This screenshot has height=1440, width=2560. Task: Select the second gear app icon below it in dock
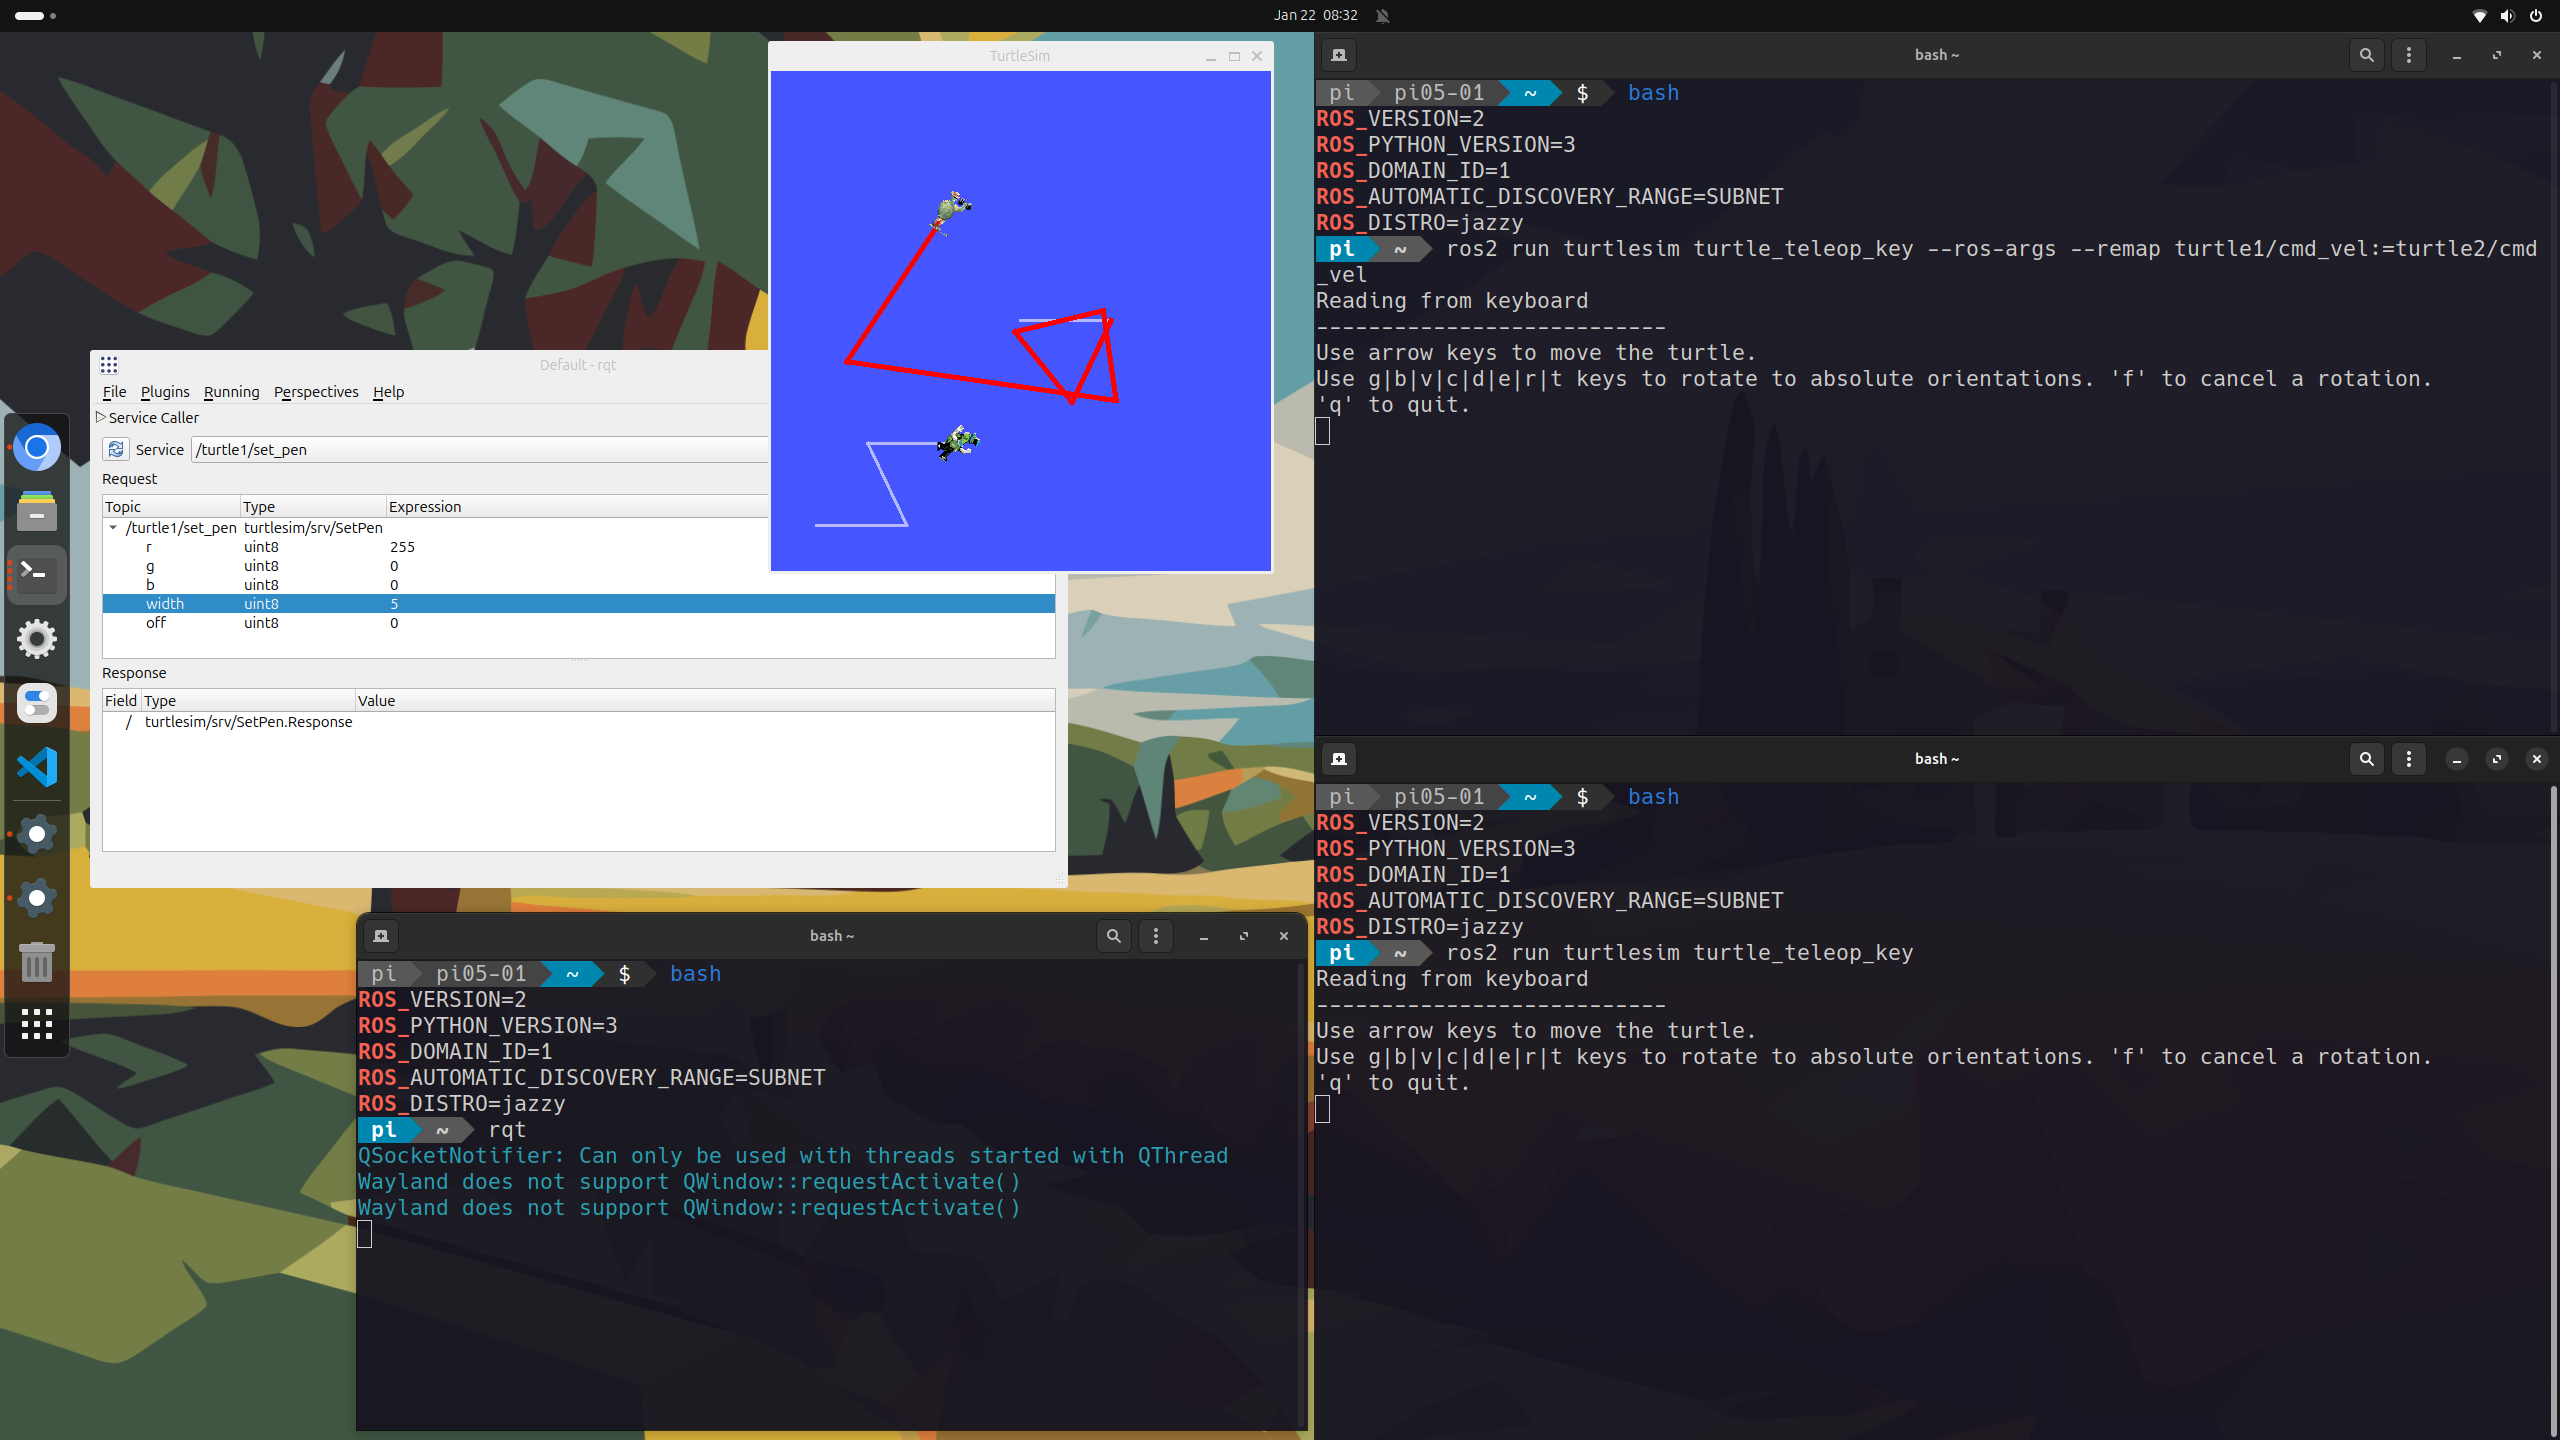37,898
